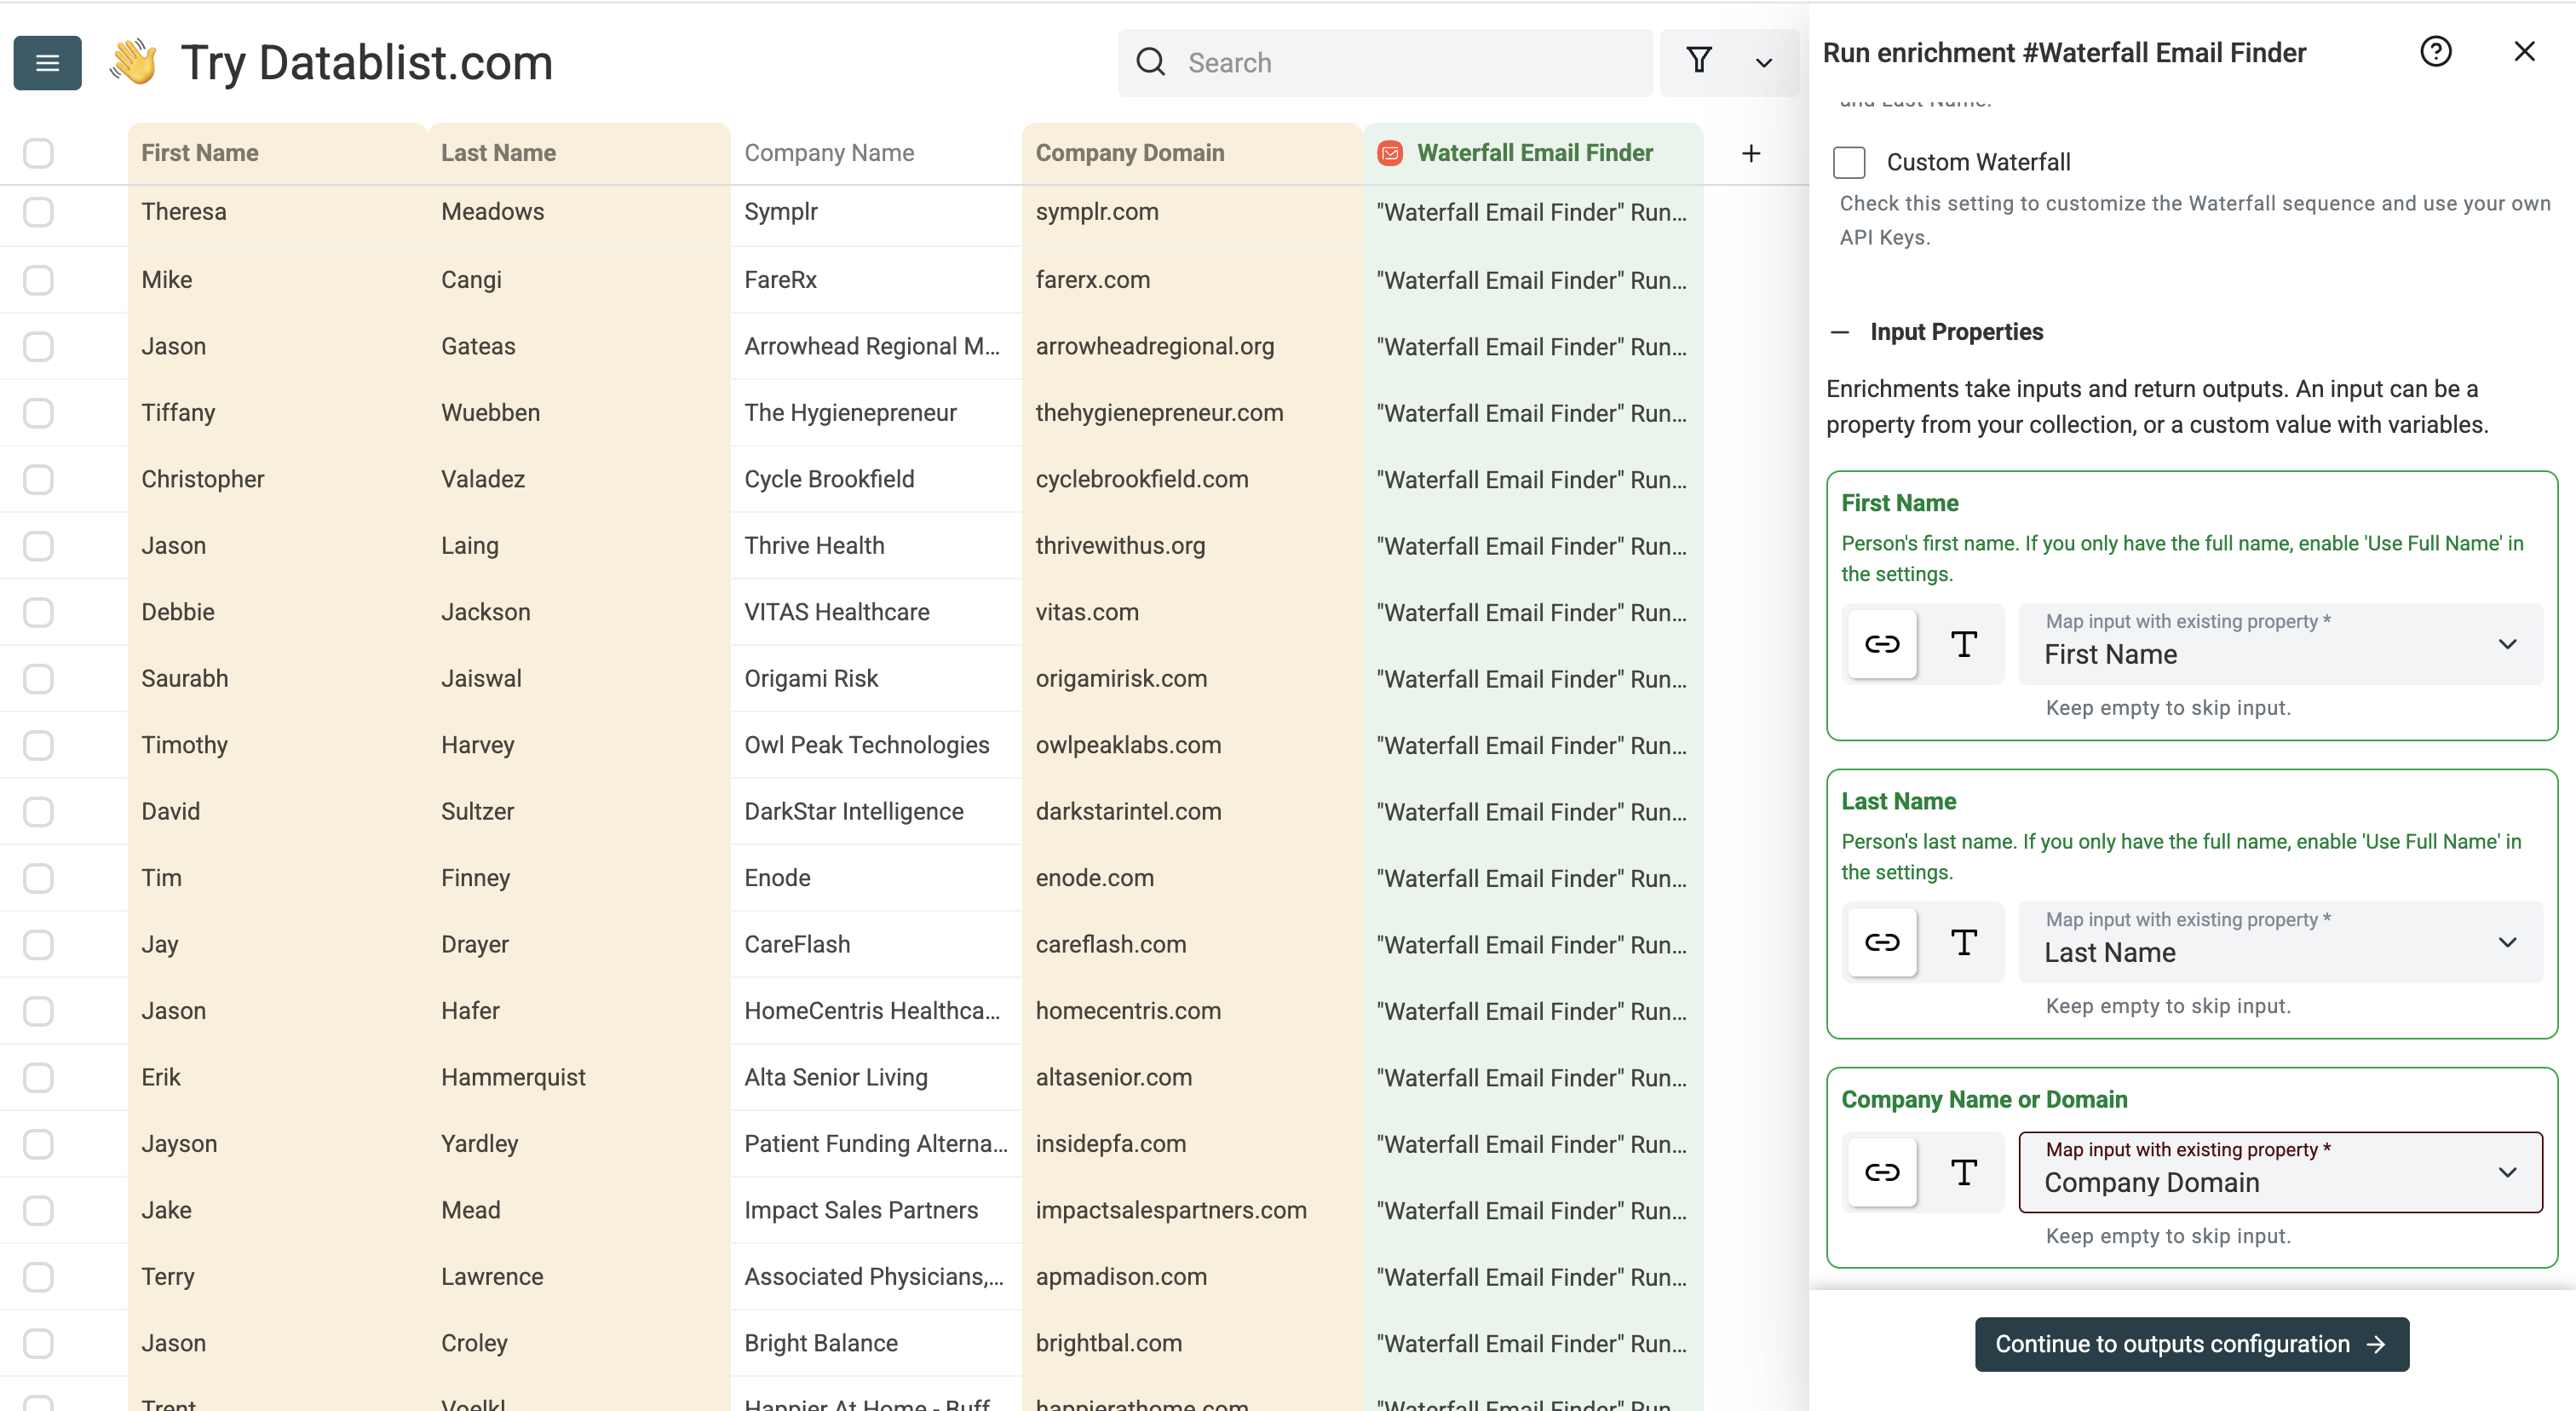This screenshot has height=1411, width=2576.
Task: Click Continue to outputs configuration button
Action: 2191,1344
